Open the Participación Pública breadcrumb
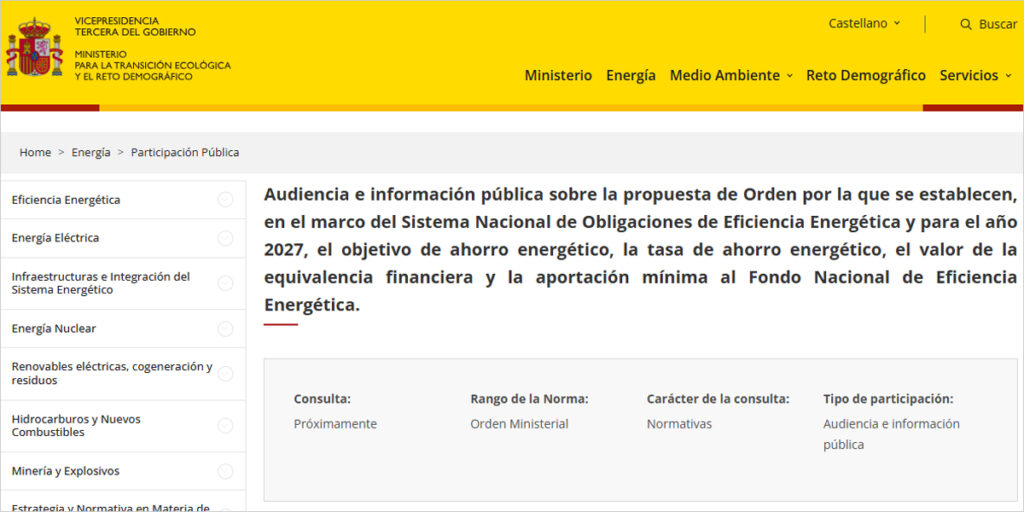 point(185,152)
